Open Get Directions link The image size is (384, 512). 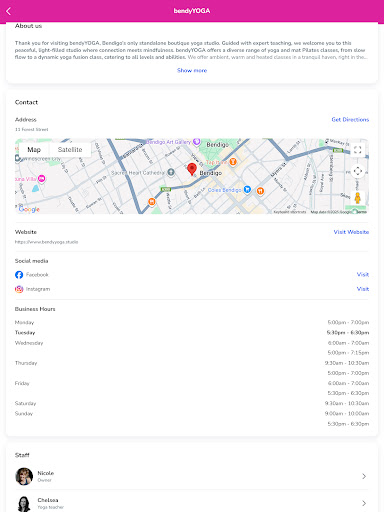point(350,119)
